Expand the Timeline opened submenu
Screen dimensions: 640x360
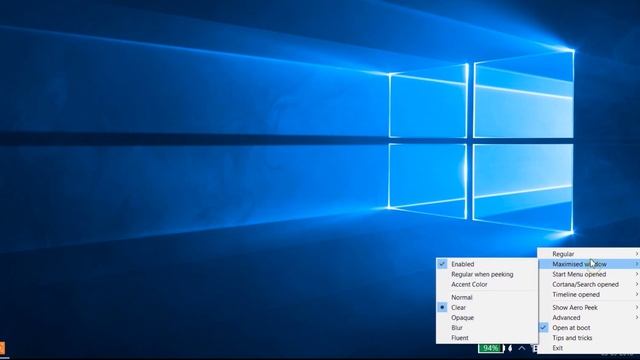[589, 294]
